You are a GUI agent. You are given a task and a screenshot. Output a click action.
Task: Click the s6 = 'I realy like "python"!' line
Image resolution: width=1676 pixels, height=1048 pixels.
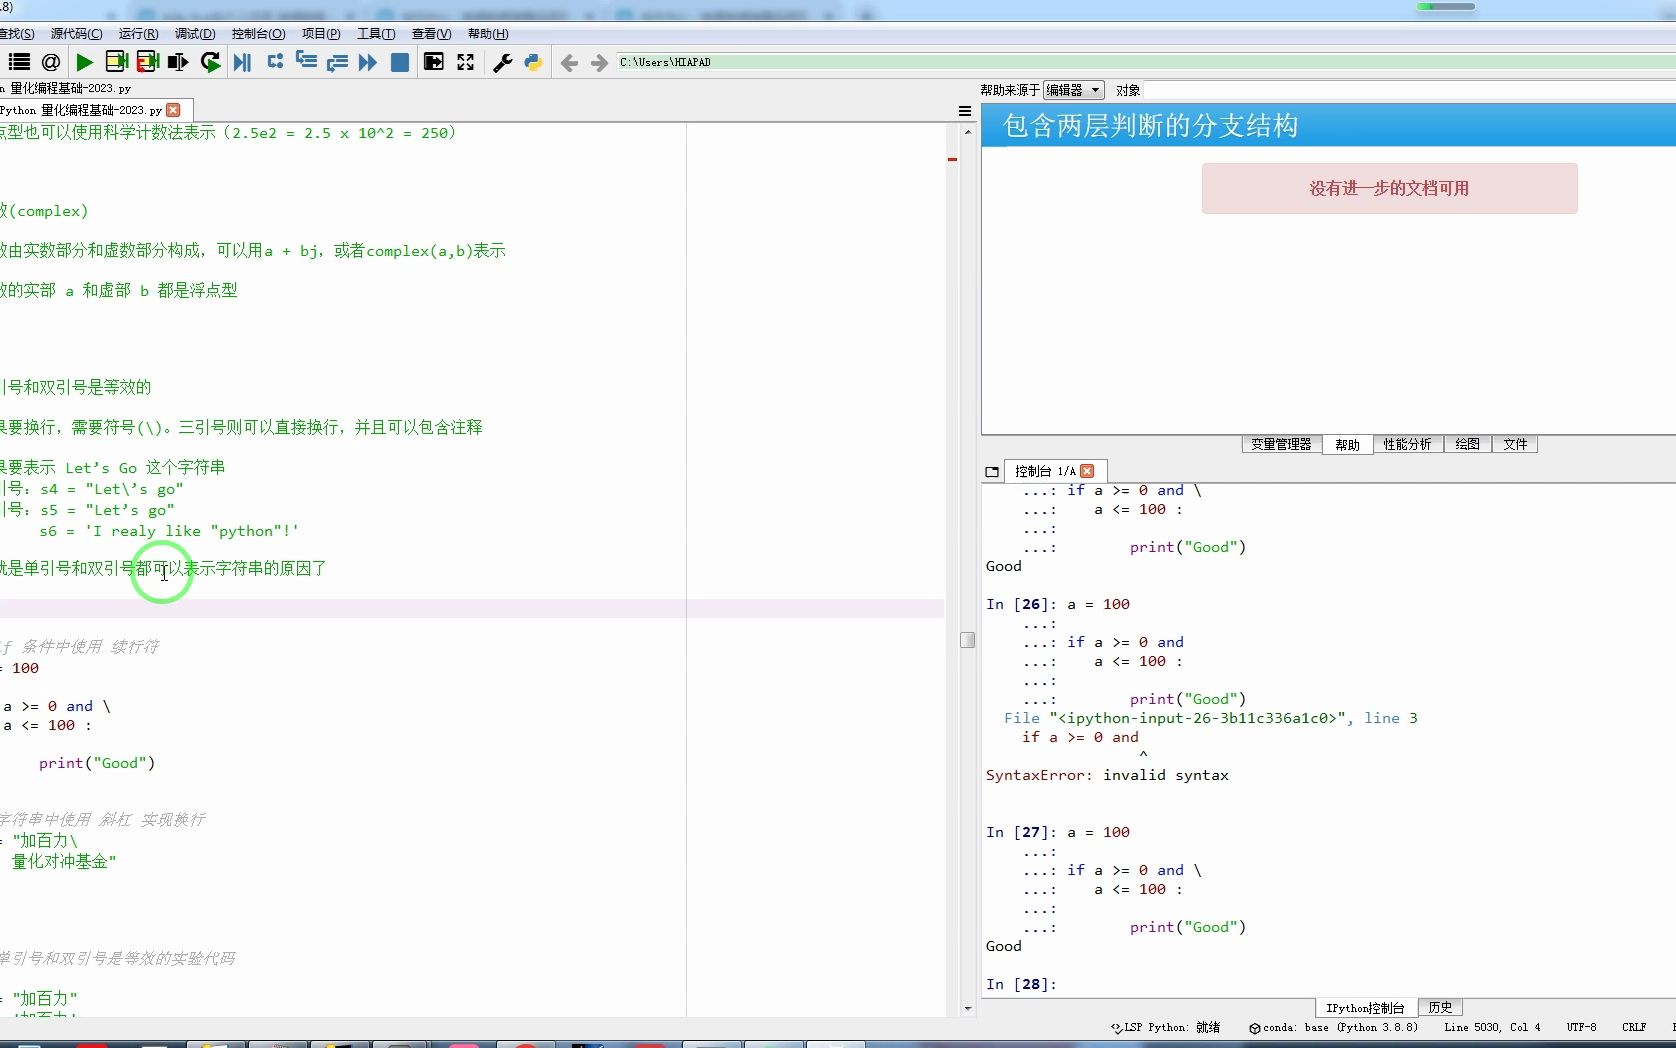point(169,531)
